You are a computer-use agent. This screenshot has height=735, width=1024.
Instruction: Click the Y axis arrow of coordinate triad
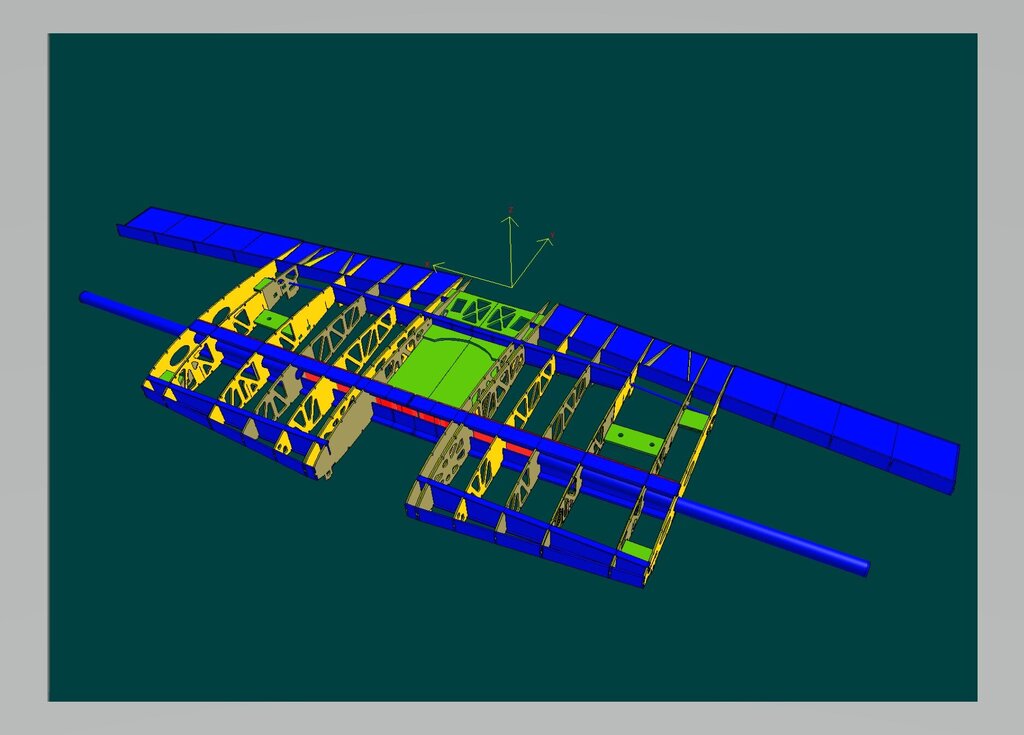[548, 240]
